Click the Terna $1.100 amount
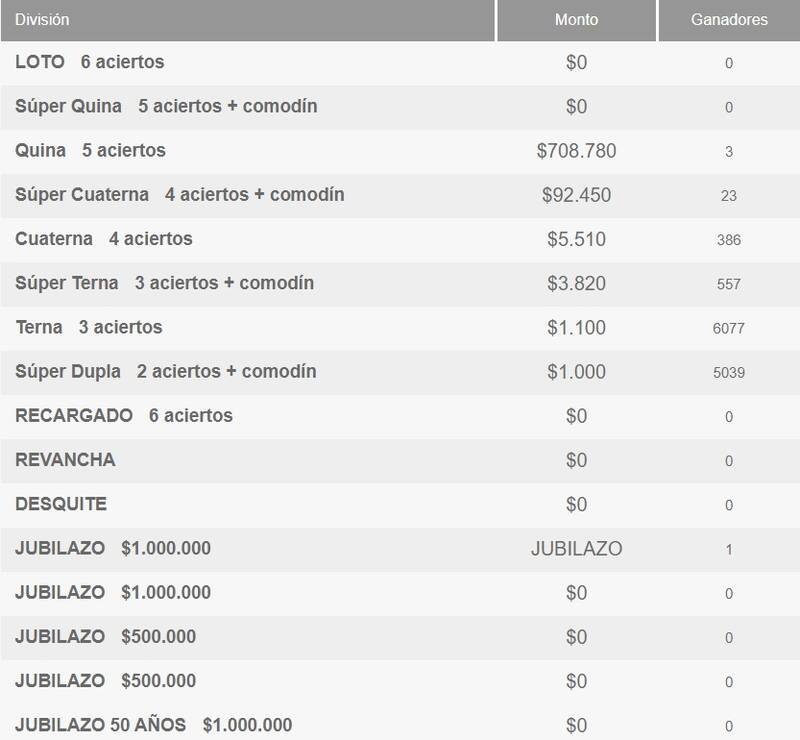Viewport: 800px width, 740px height. [x=576, y=327]
